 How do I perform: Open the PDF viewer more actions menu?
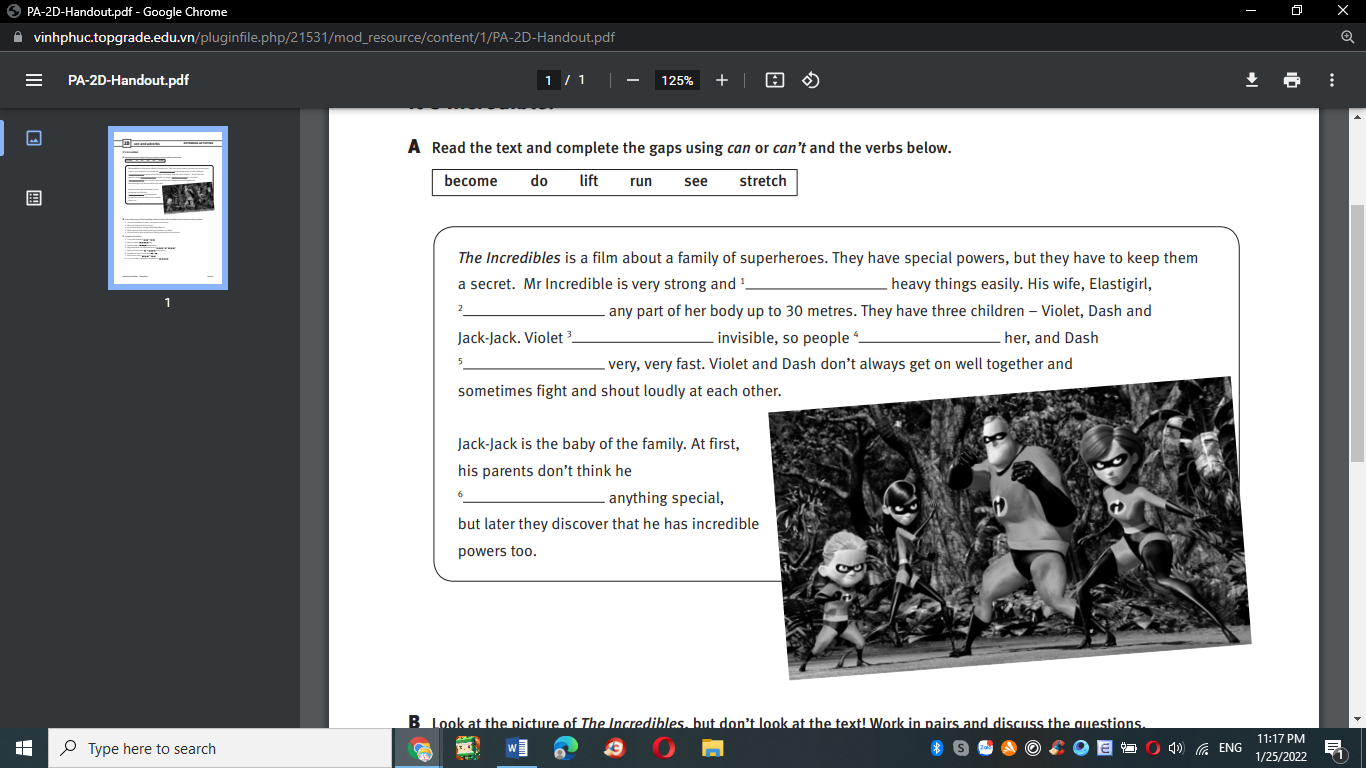click(1332, 80)
